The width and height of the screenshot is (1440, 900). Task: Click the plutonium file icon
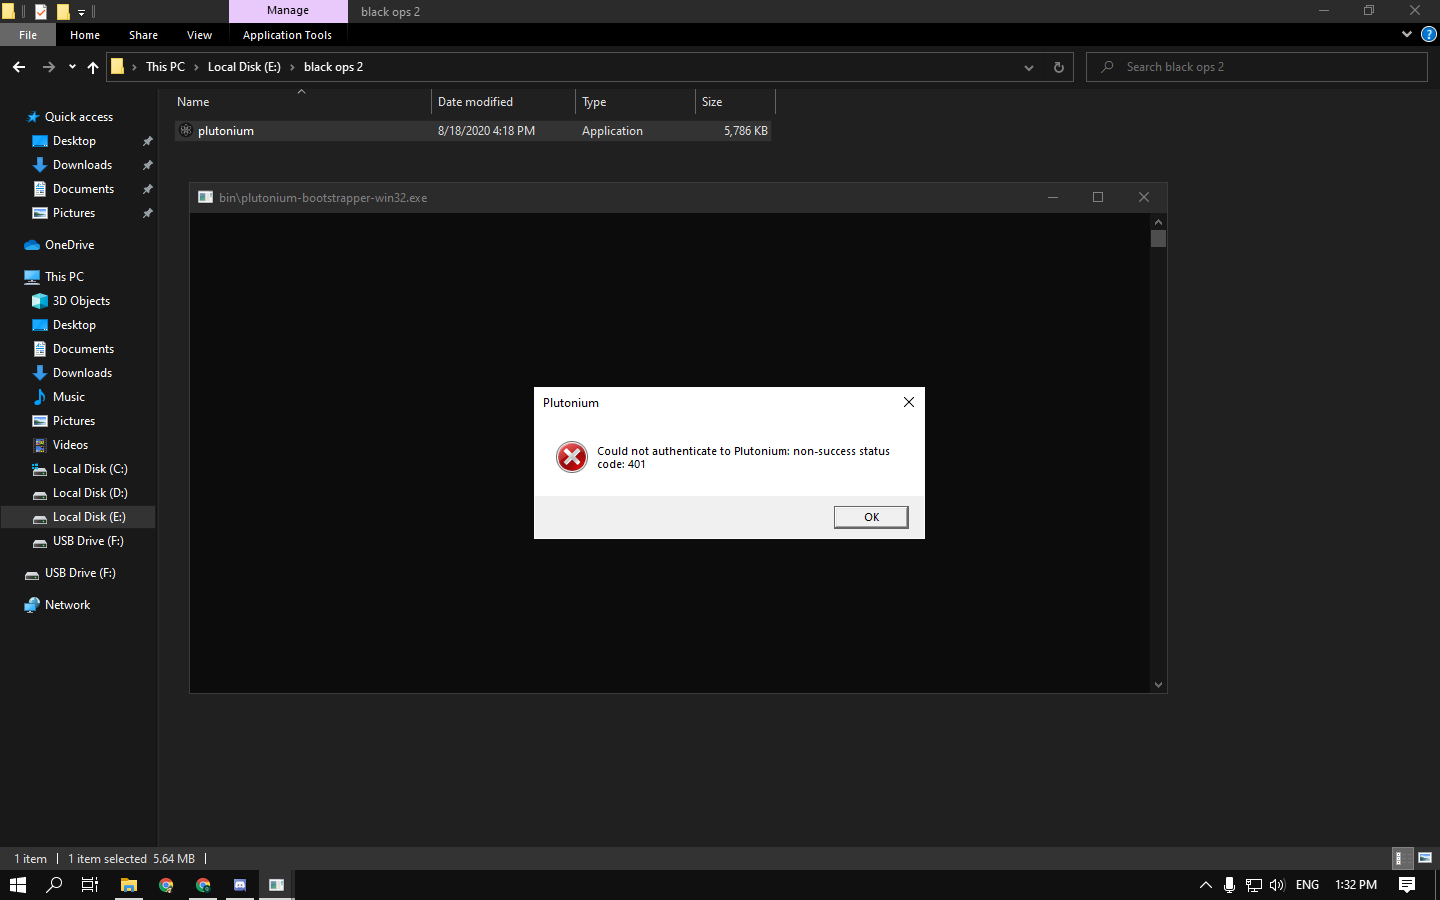pyautogui.click(x=186, y=131)
